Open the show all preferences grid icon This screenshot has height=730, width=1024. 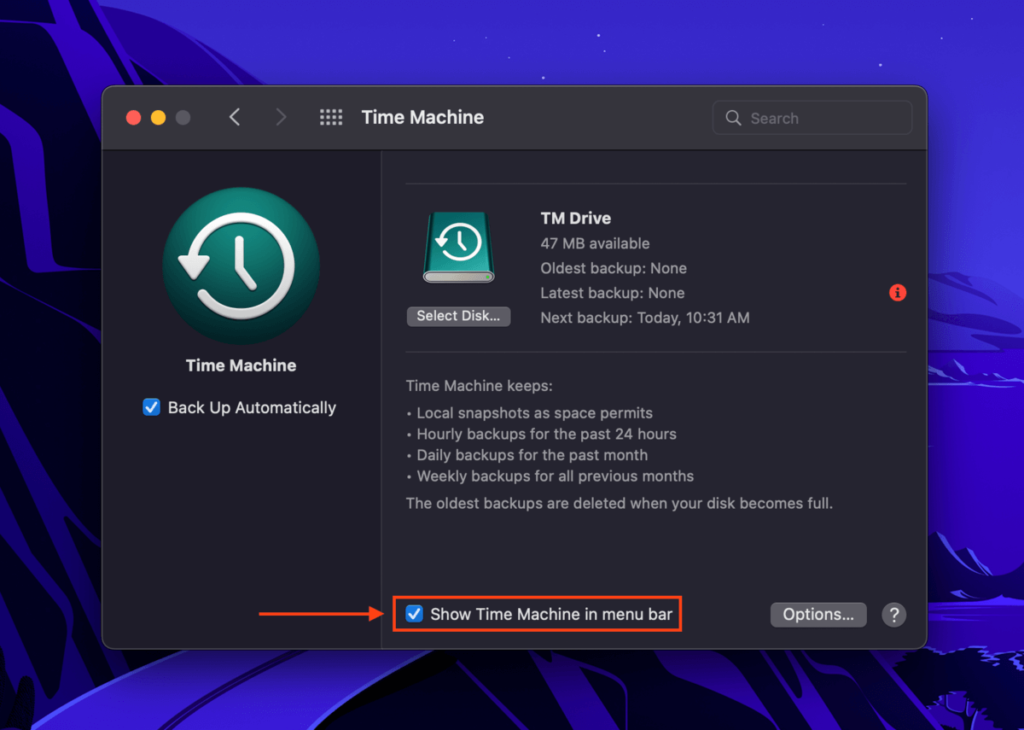tap(330, 117)
